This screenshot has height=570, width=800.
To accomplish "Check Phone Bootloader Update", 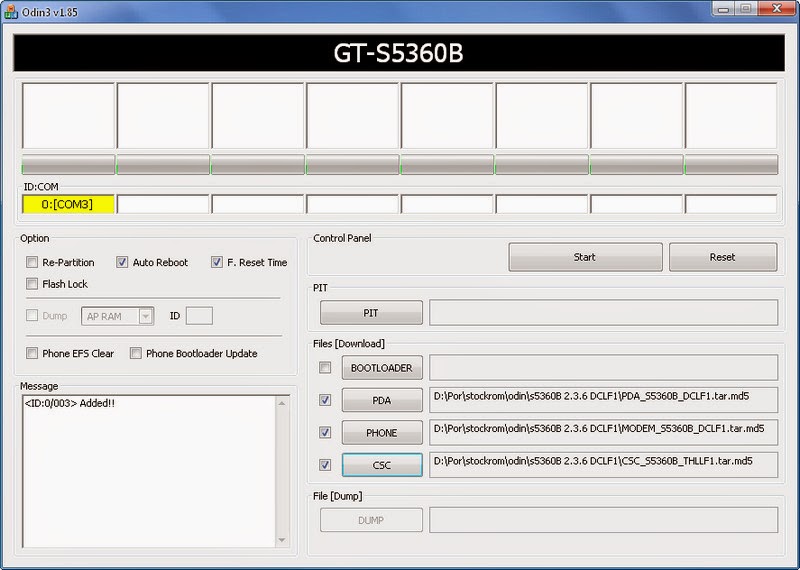I will pos(136,353).
